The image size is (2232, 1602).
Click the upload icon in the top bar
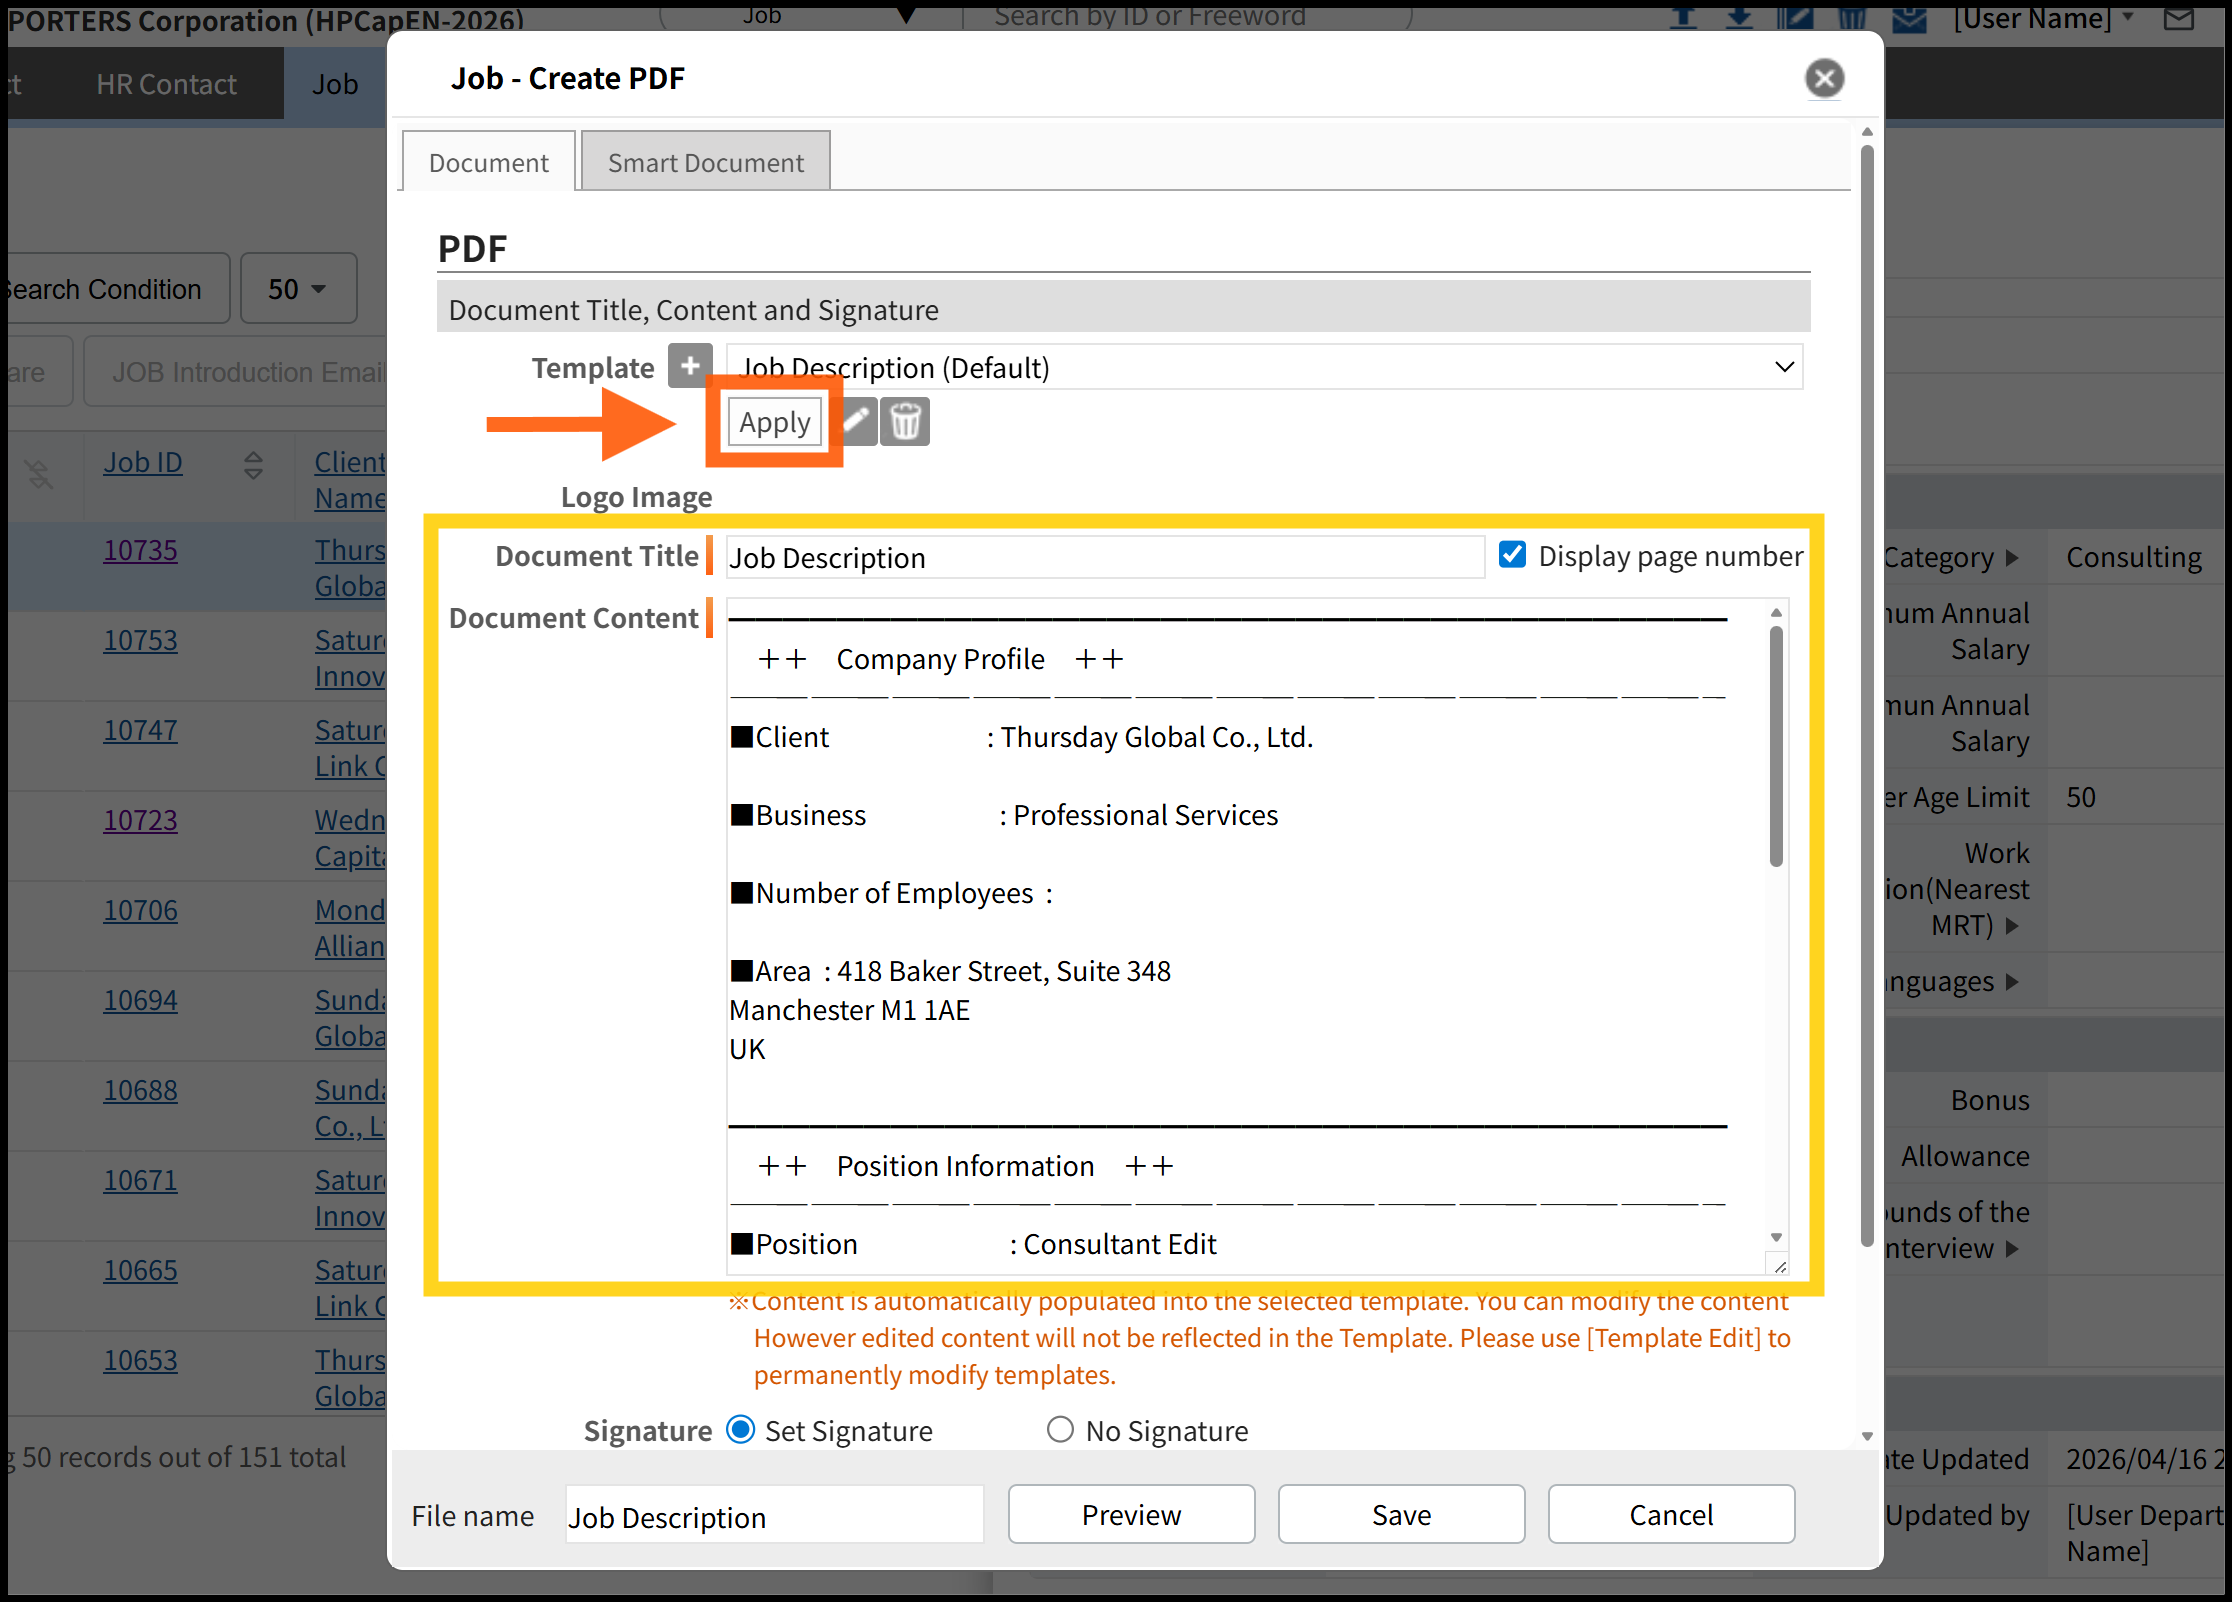1684,18
